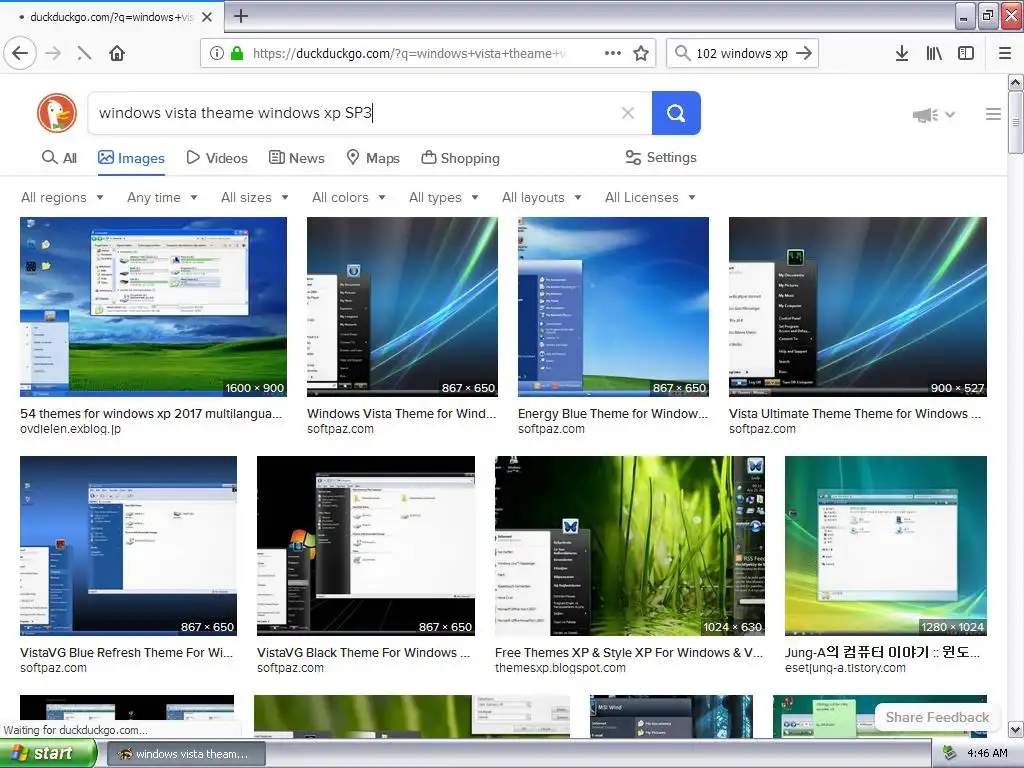Expand the All colors filter
The width and height of the screenshot is (1024, 768).
(x=349, y=197)
